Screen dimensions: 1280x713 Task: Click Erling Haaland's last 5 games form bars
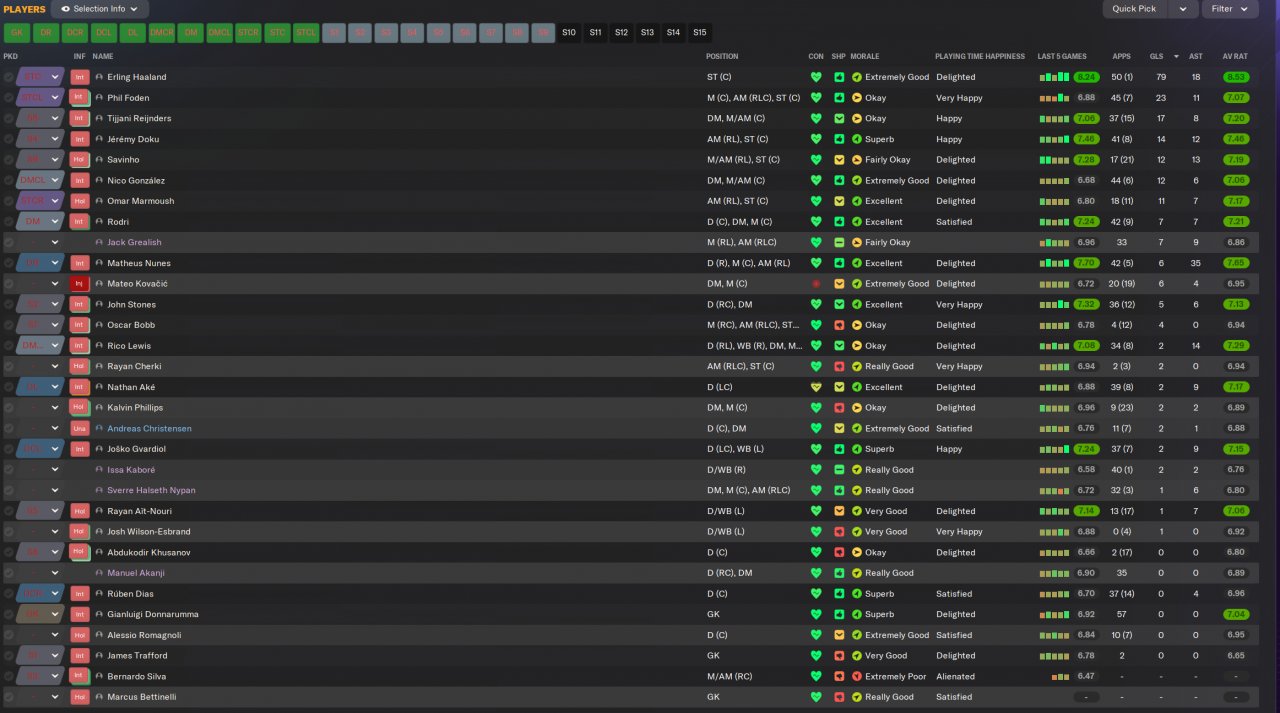[x=1054, y=77]
